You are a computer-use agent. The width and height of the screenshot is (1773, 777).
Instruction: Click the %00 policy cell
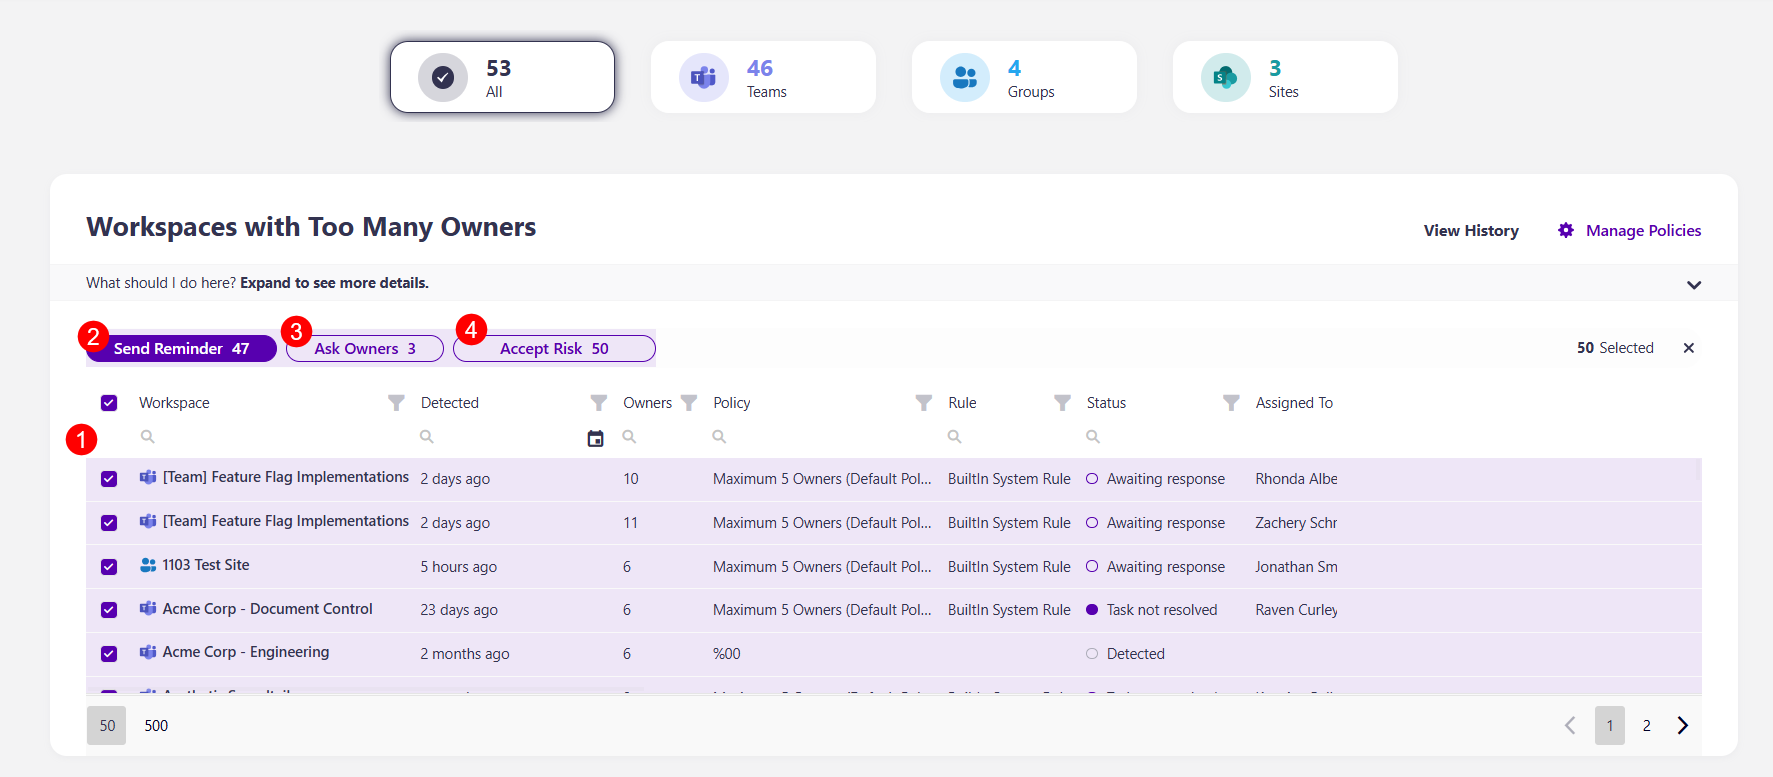[x=727, y=654]
